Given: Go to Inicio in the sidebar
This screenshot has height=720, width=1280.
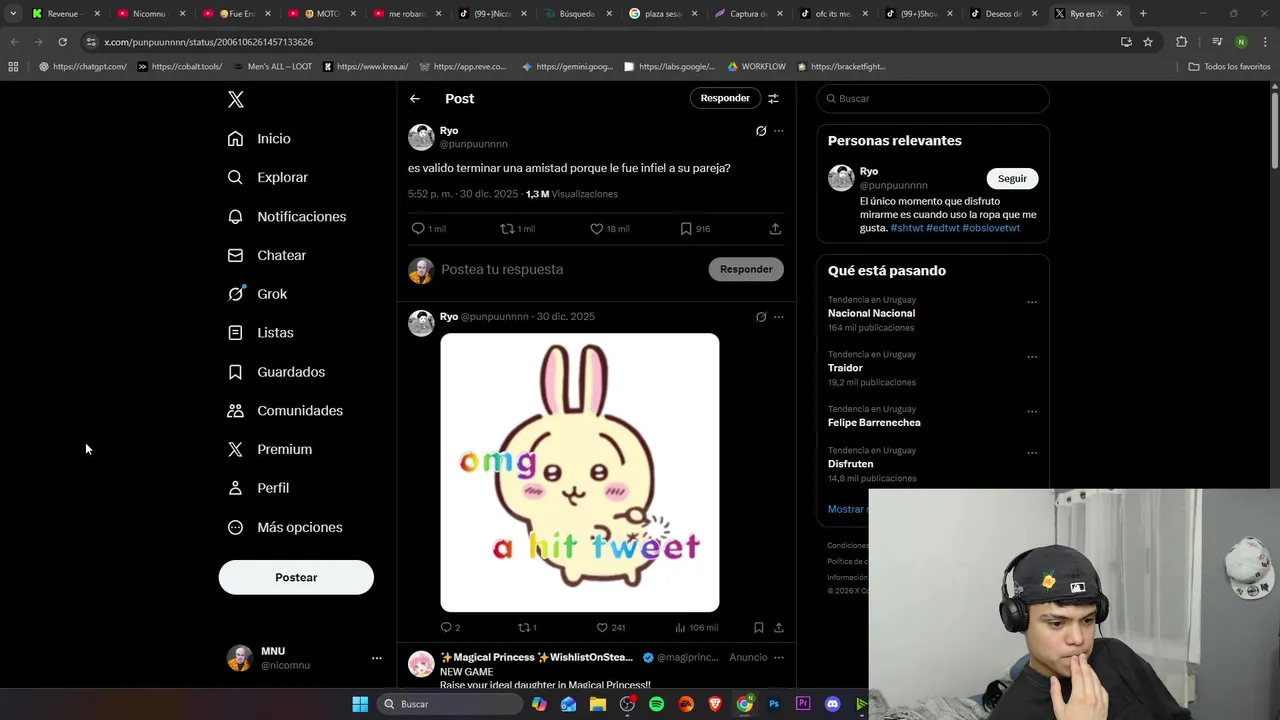Looking at the screenshot, I should [x=259, y=139].
